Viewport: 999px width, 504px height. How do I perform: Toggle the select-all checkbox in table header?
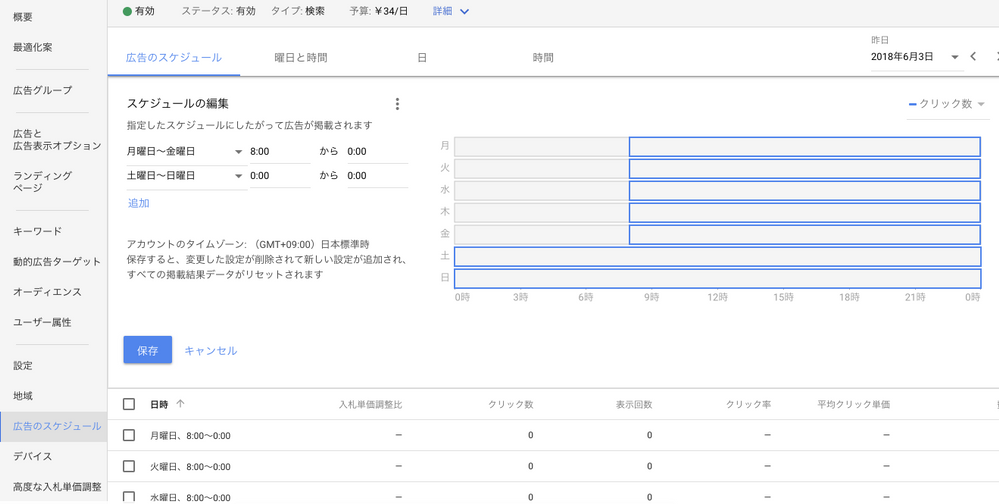tap(129, 404)
